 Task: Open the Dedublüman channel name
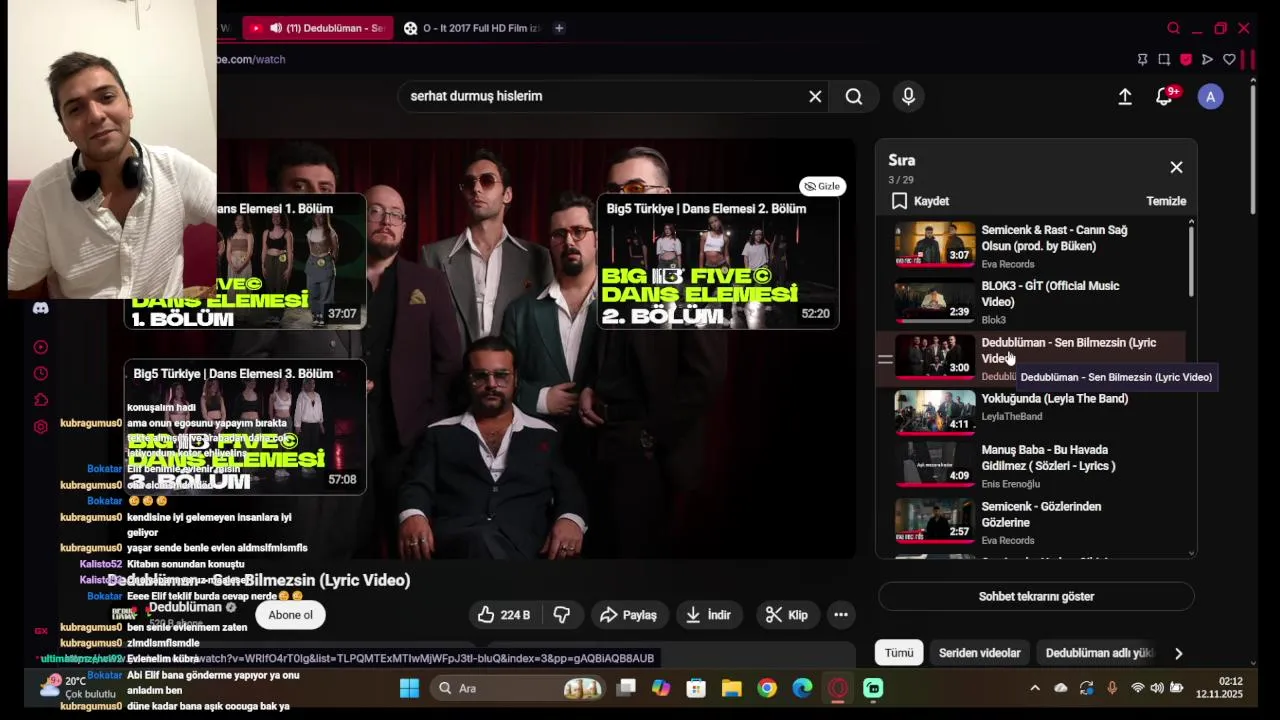pos(186,607)
